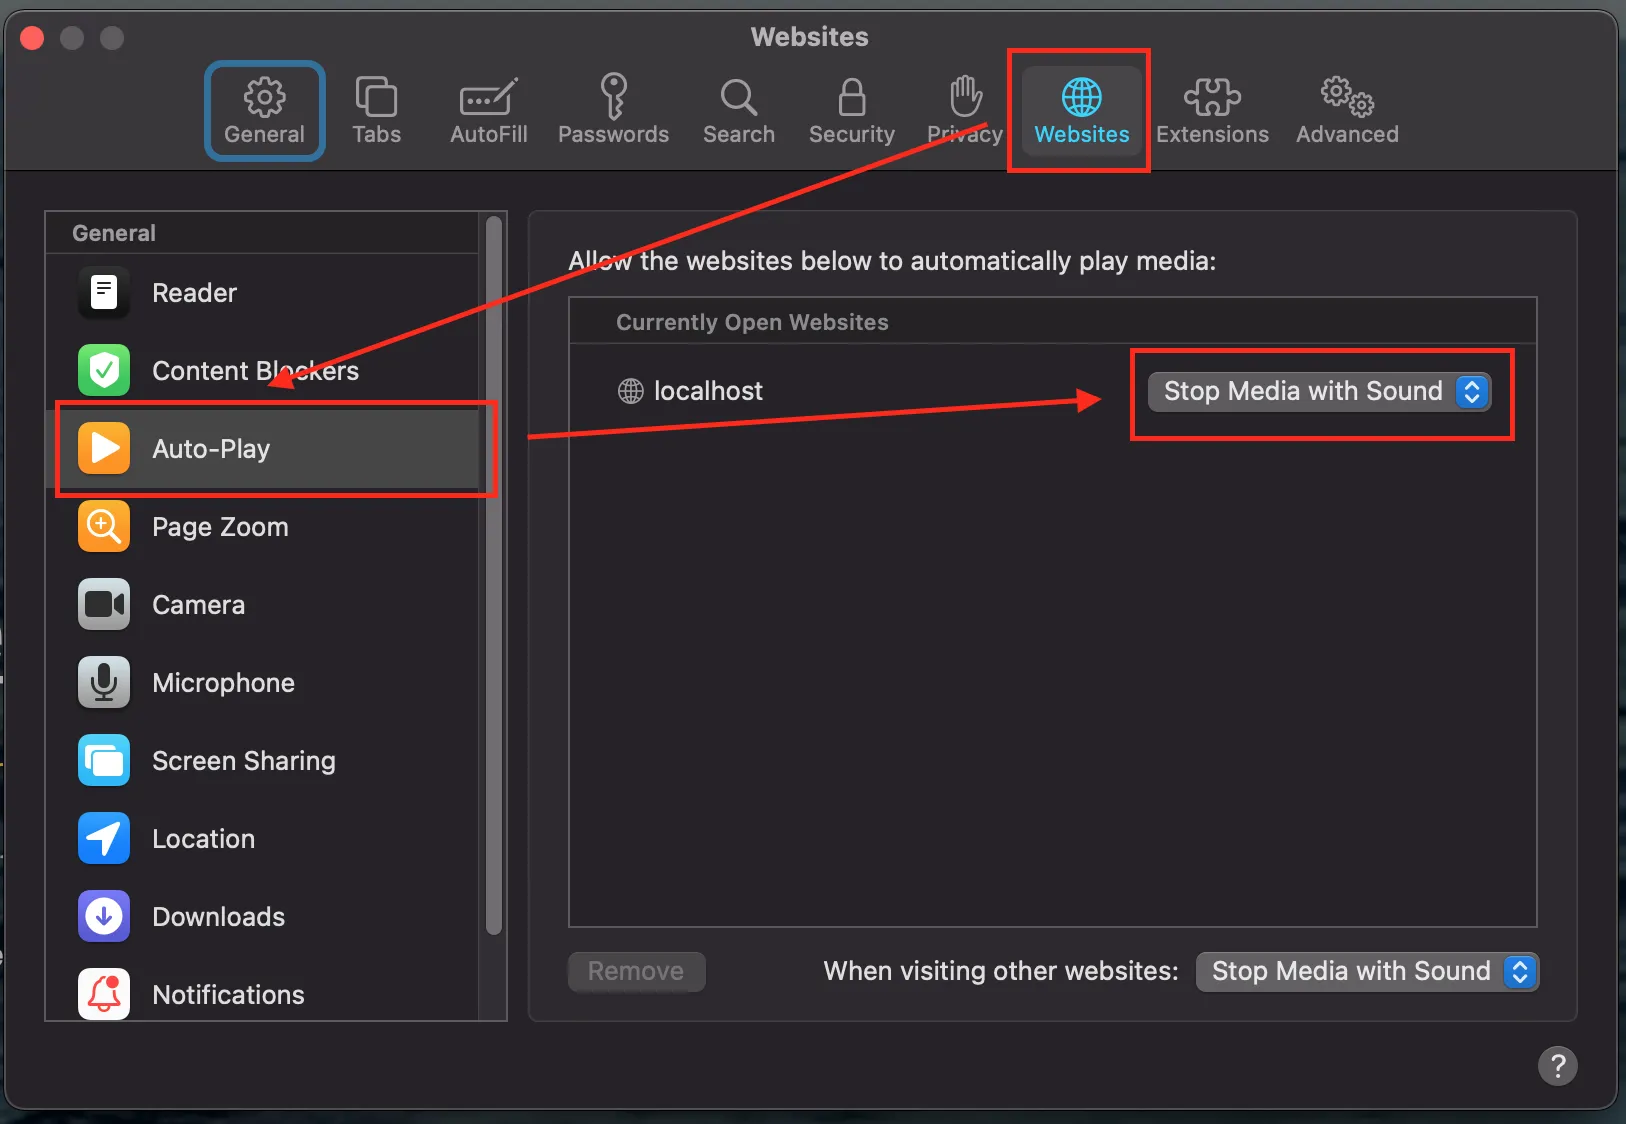Go to the Security preferences tab
The image size is (1626, 1124).
click(851, 111)
